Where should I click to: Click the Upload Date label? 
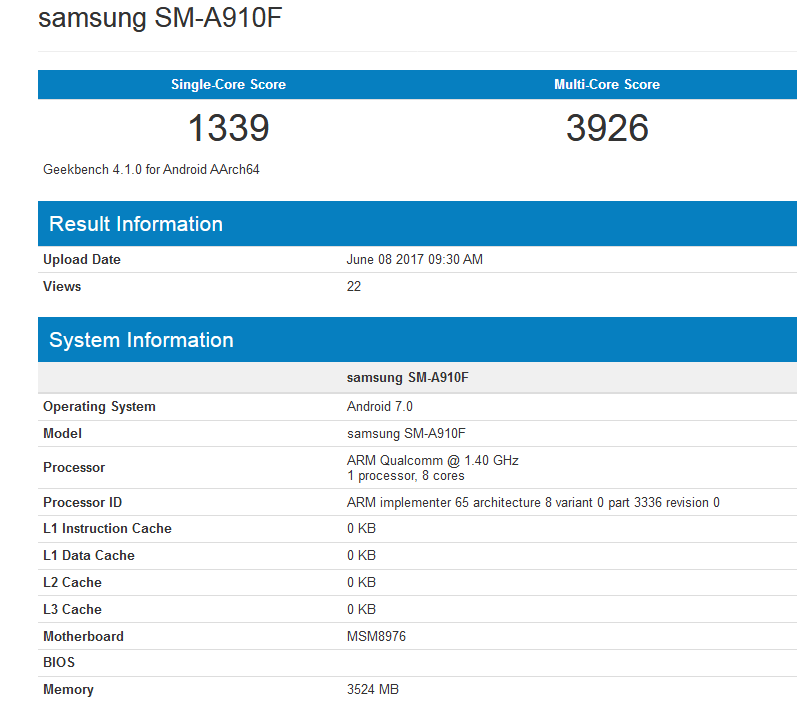click(82, 260)
